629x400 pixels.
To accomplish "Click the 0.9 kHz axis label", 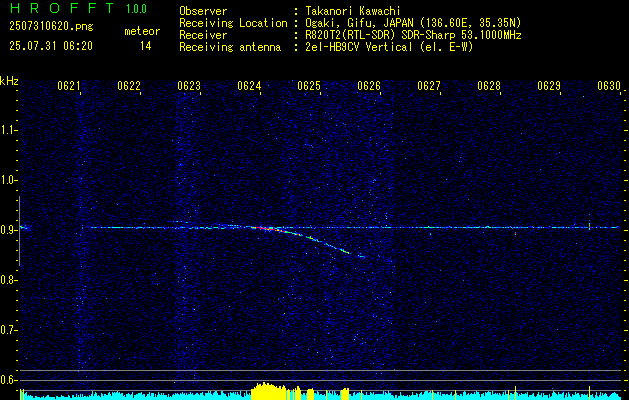I will coord(8,230).
